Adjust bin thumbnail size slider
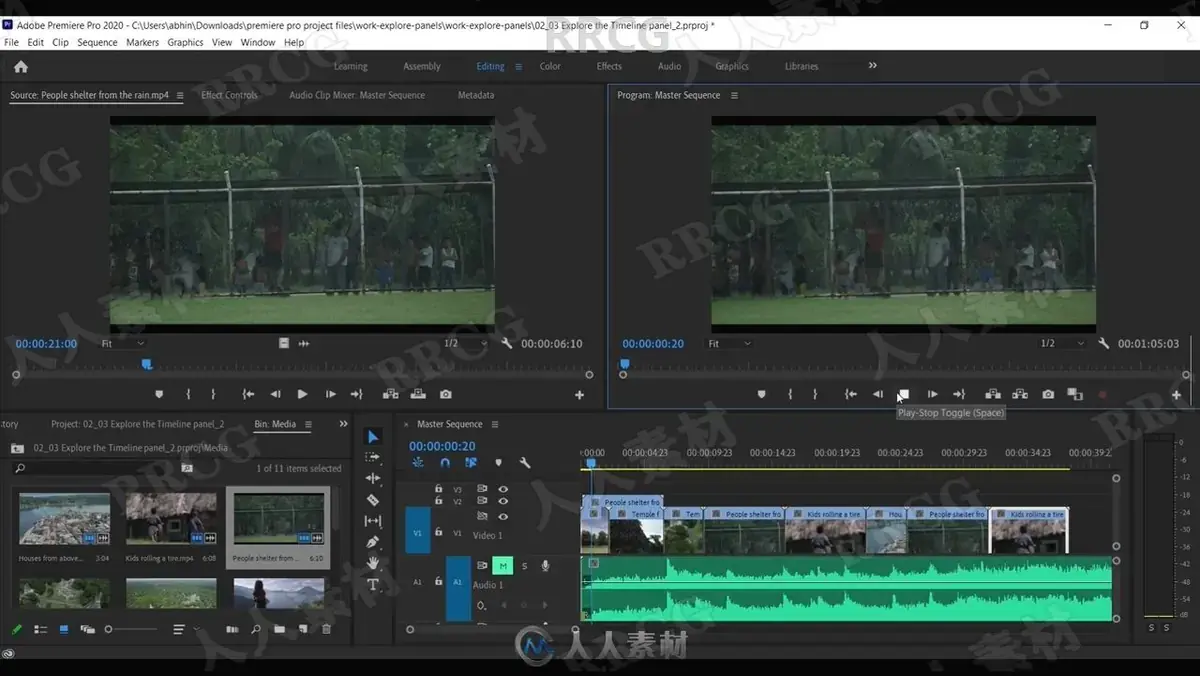 point(131,629)
